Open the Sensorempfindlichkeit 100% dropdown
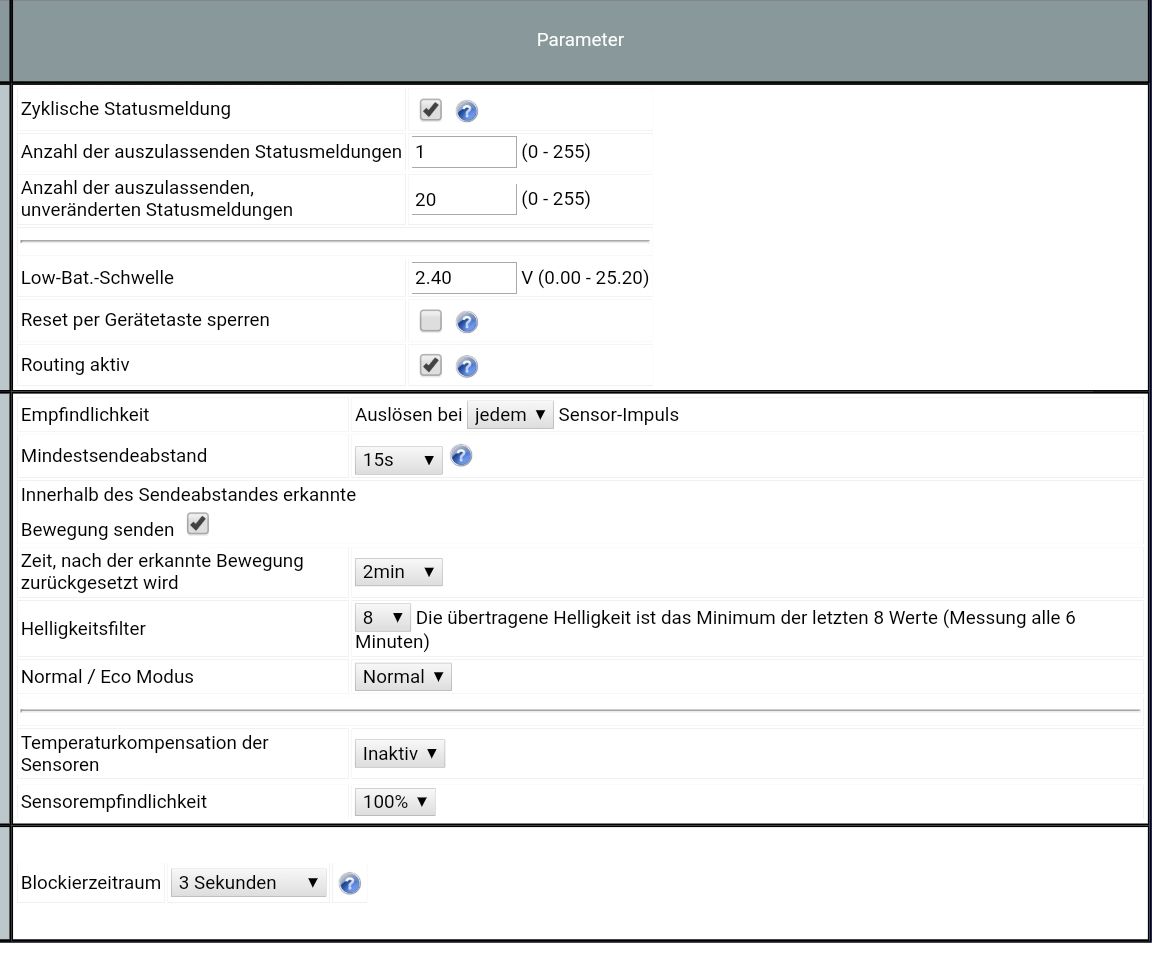The width and height of the screenshot is (1152, 962). [x=394, y=801]
